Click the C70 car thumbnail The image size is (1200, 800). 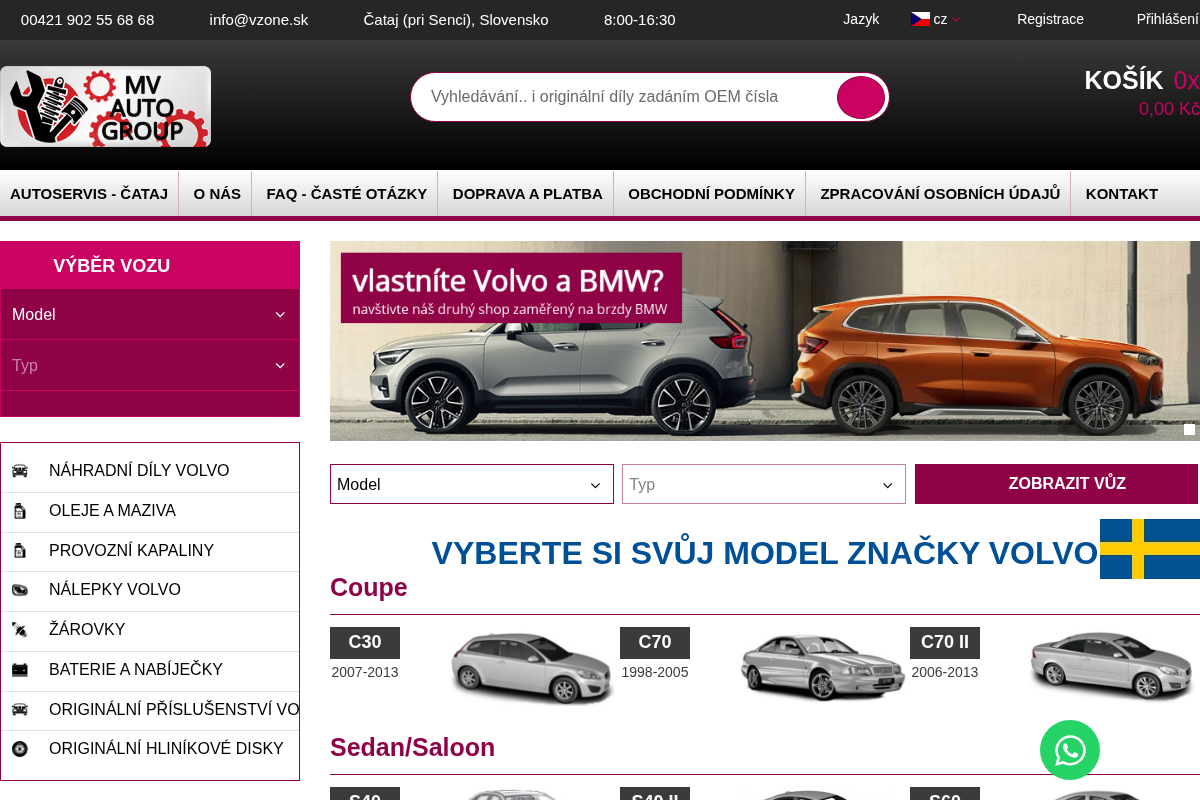(x=821, y=667)
